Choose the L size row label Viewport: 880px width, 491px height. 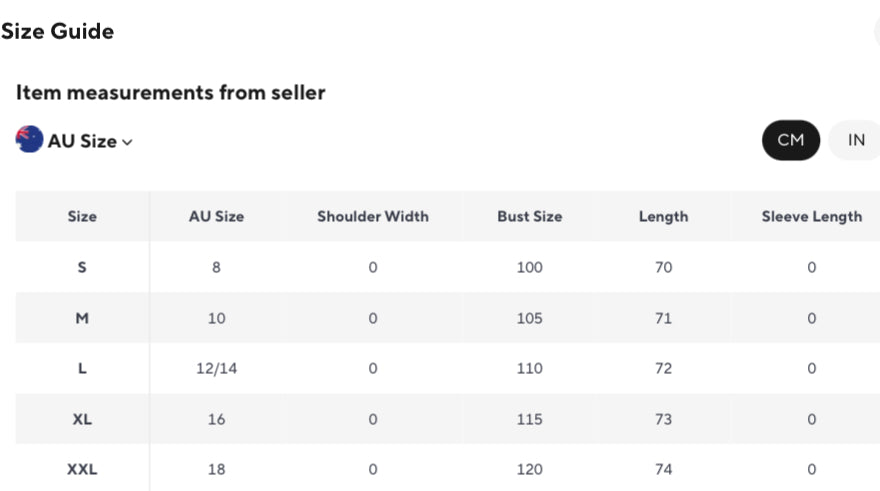click(x=82, y=368)
